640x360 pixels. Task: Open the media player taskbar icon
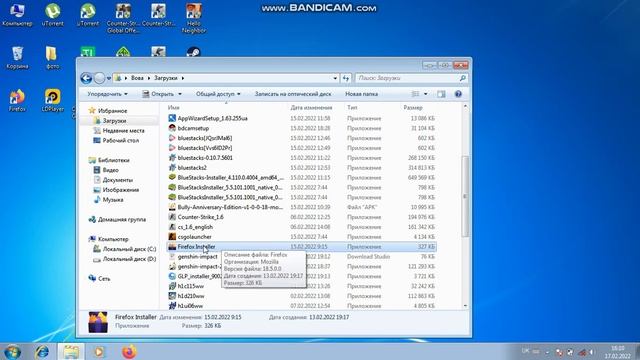99,352
